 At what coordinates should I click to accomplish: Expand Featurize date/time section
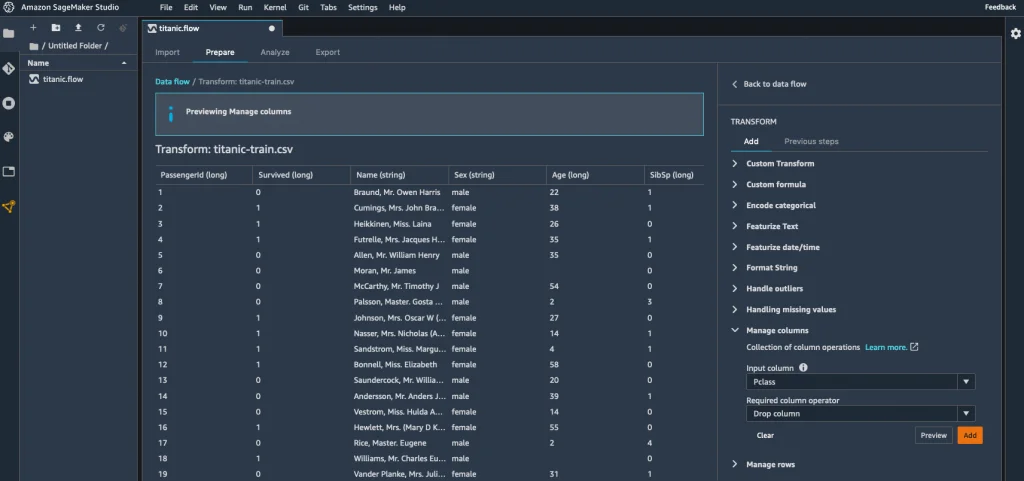[x=782, y=247]
